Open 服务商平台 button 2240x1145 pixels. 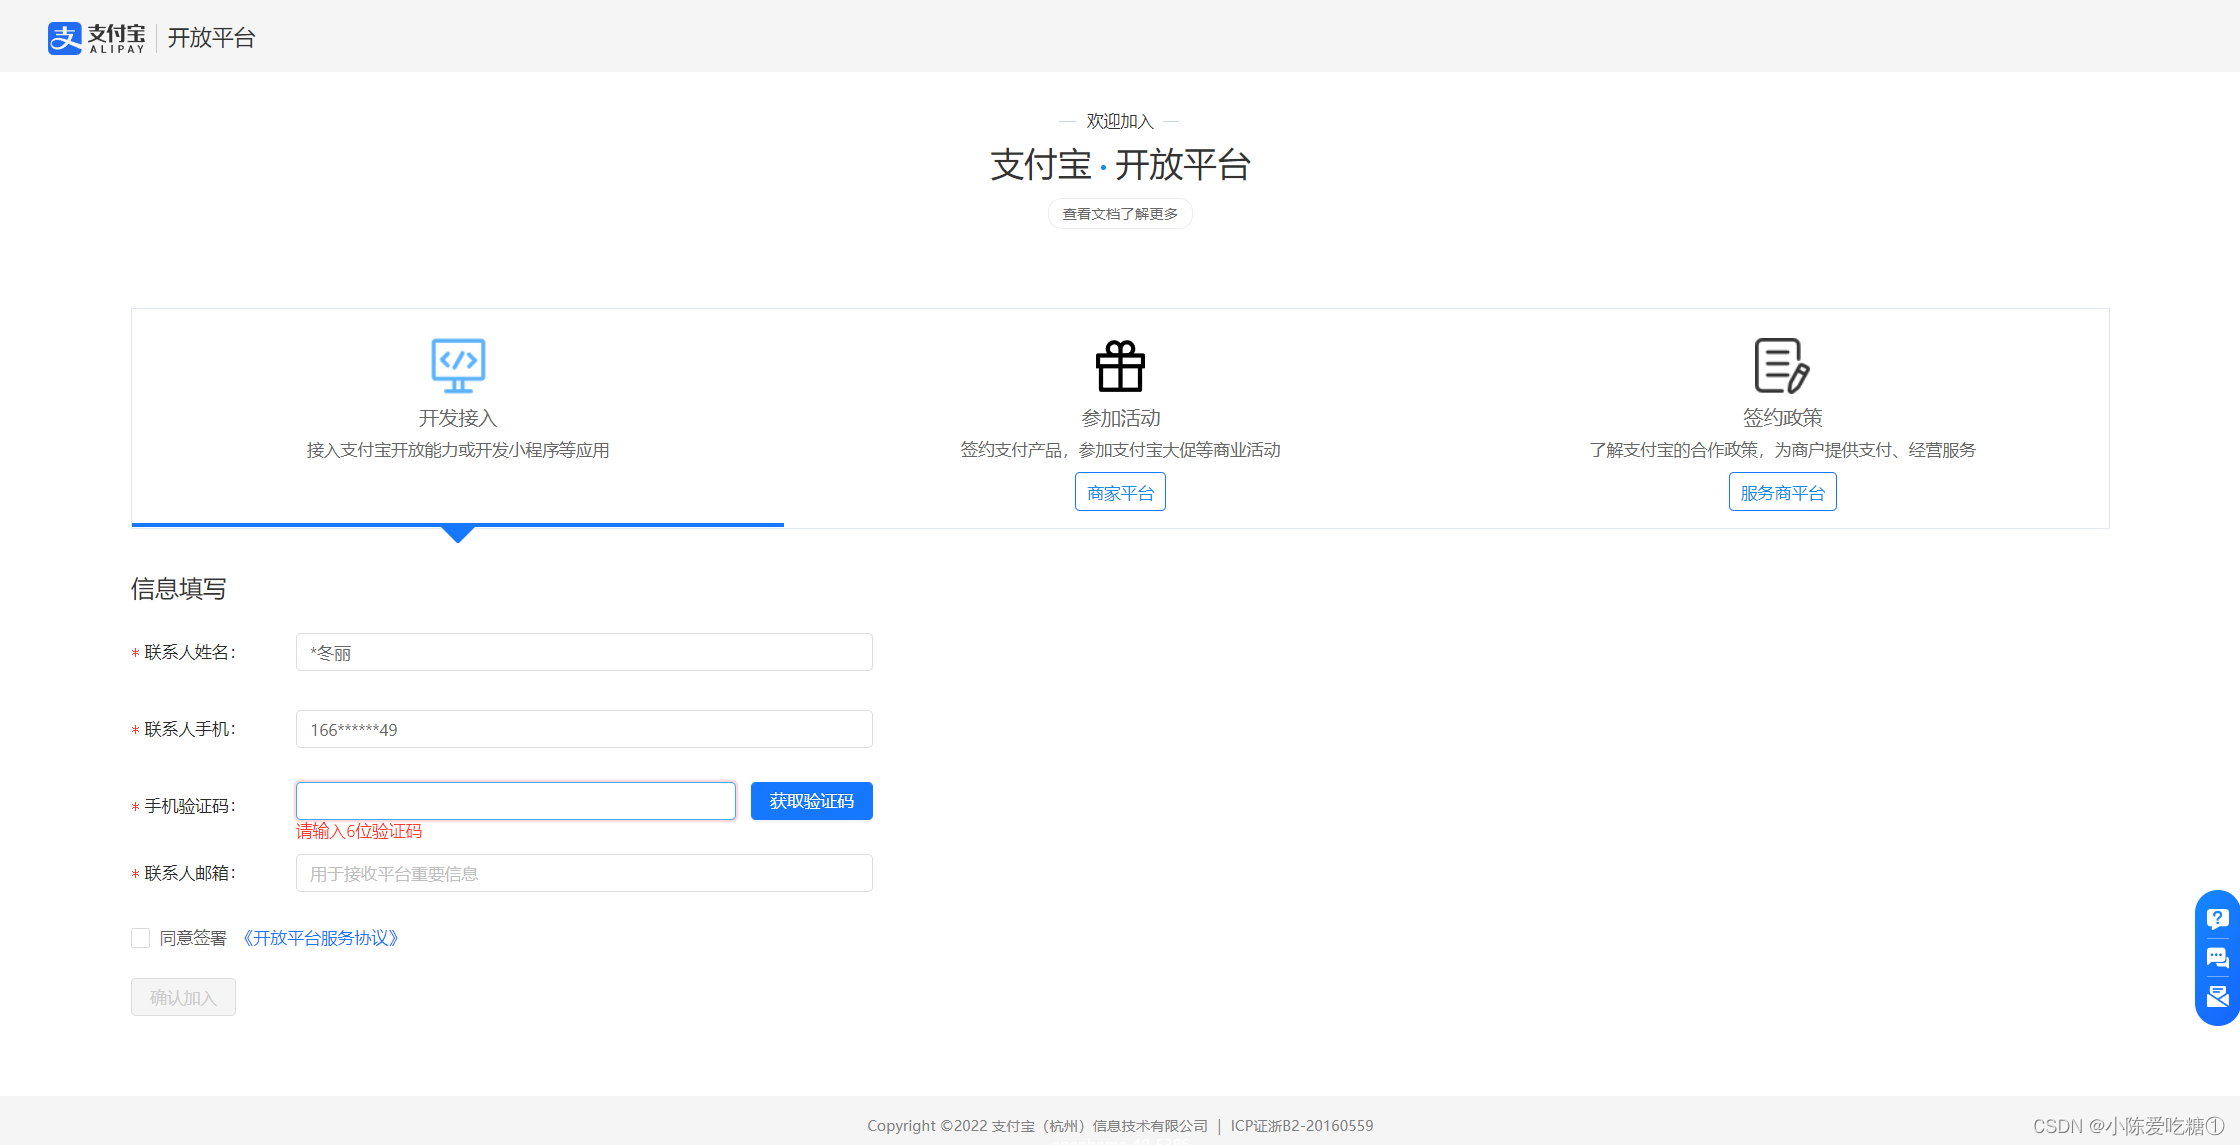(1782, 492)
